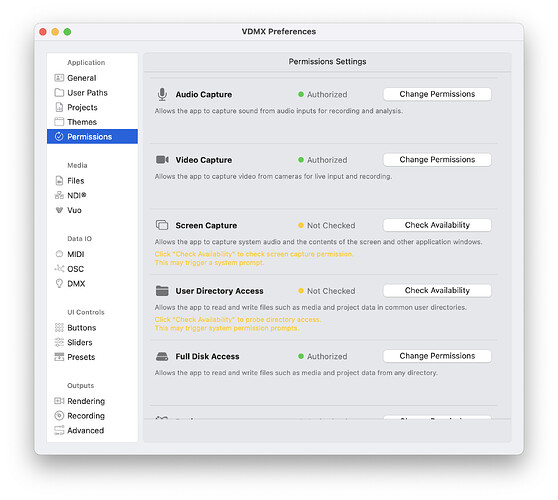Screen dimensions: 558x500
Task: Click the Vuo icon in Media section
Action: 59,210
